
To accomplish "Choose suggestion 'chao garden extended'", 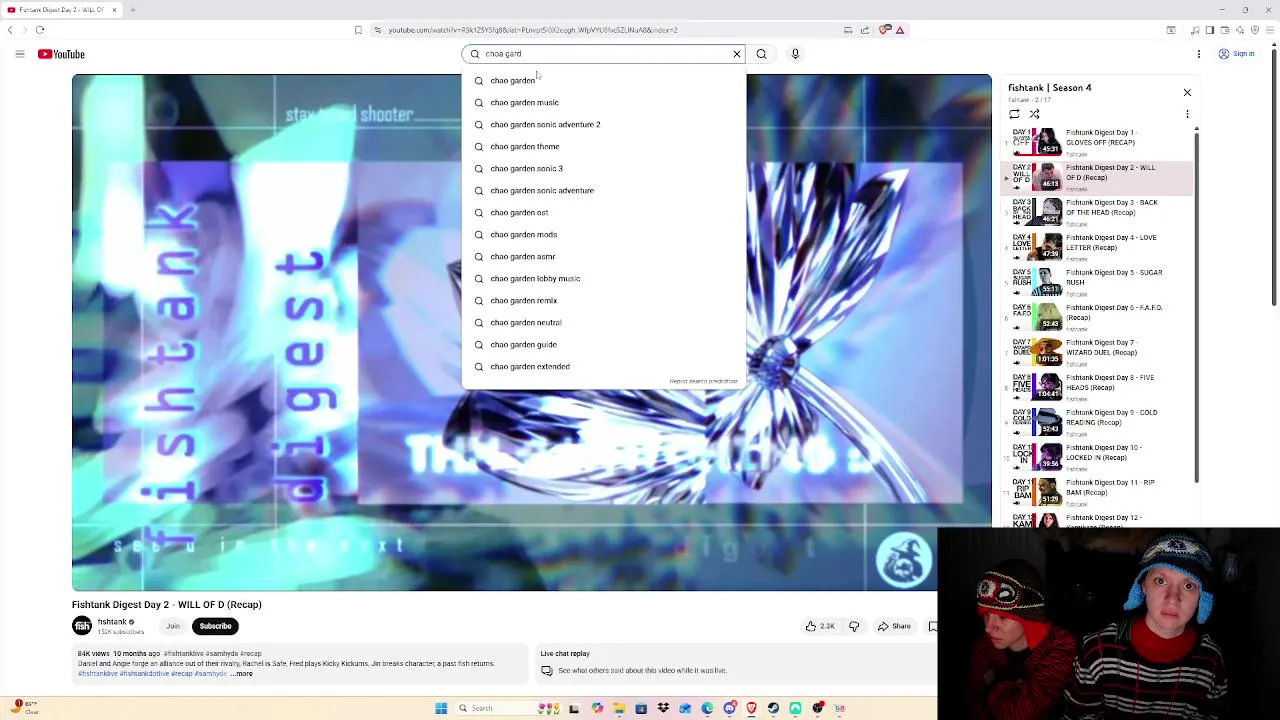I will coord(604,366).
